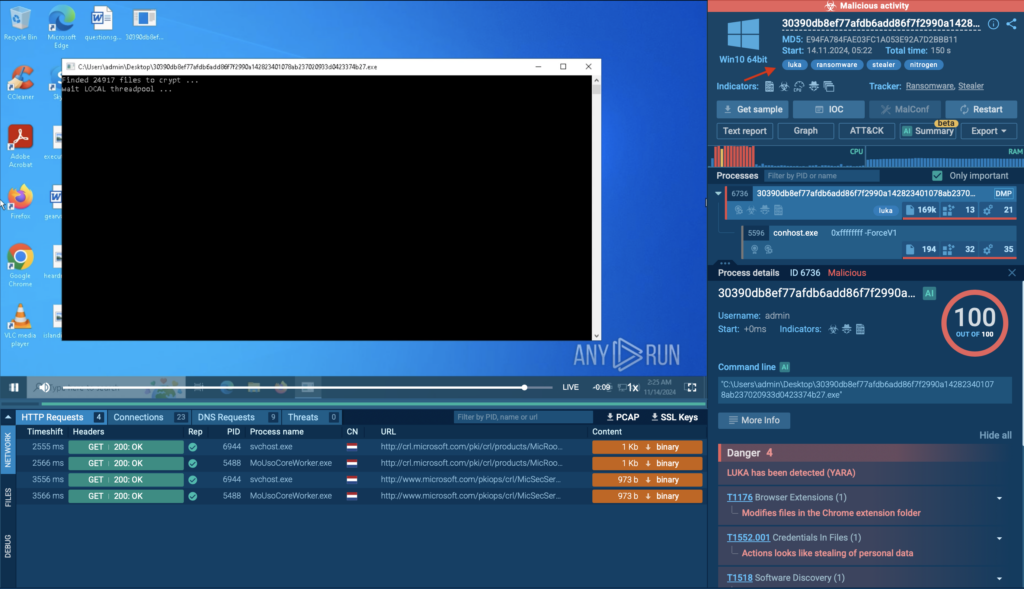This screenshot has height=589, width=1024.
Task: Download the PCAP file
Action: (623, 417)
